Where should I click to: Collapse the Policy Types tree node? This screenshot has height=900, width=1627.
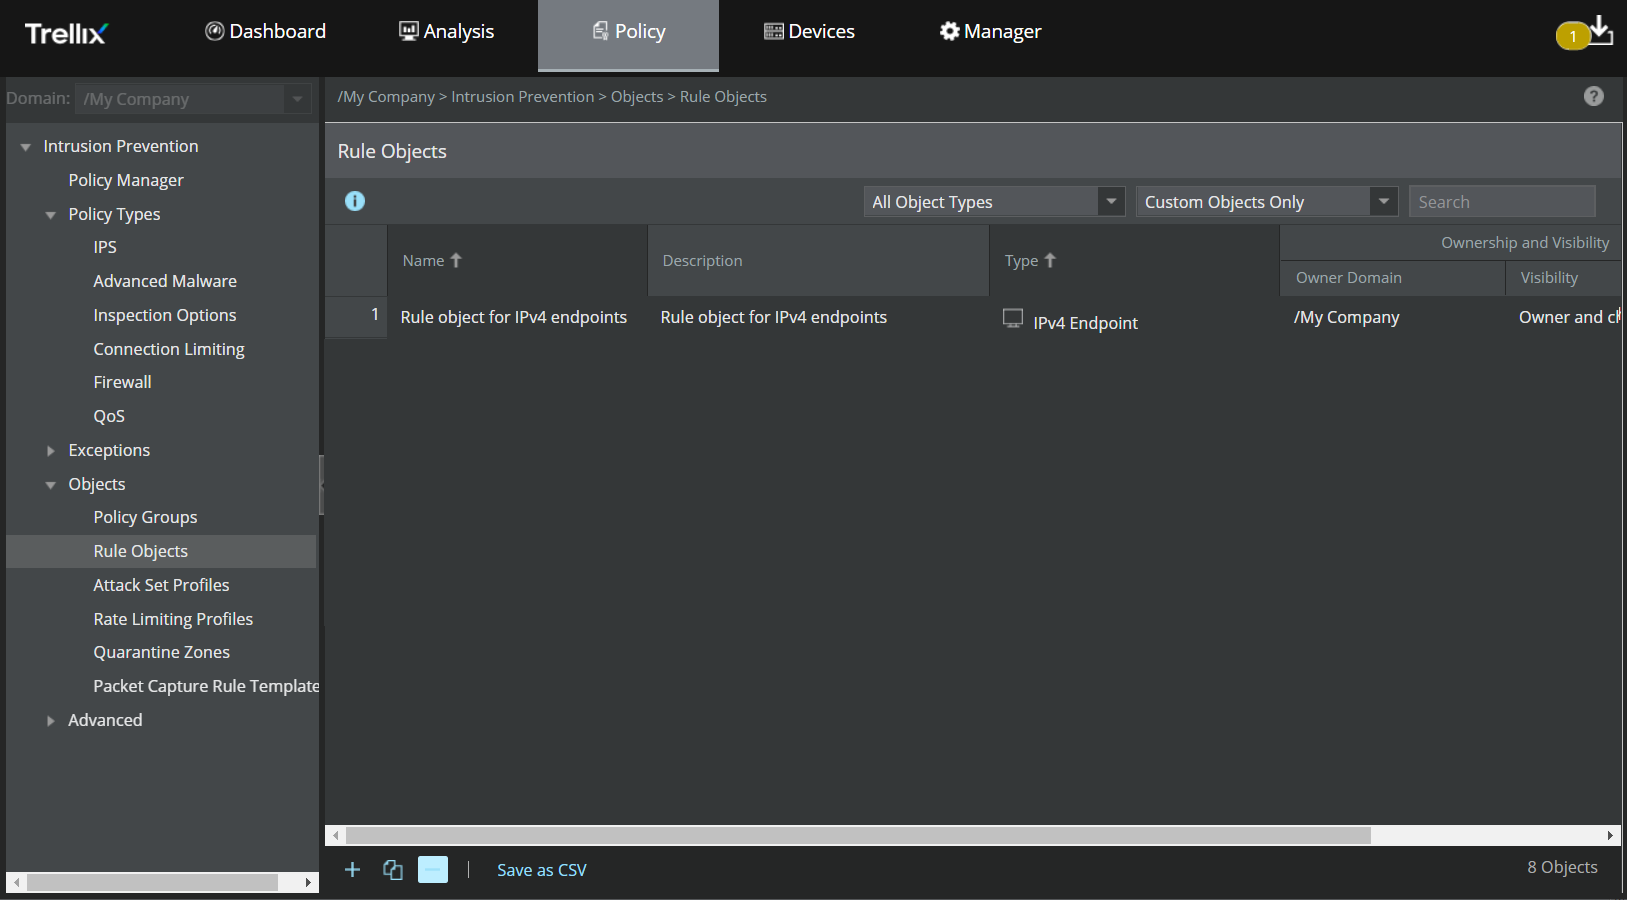[51, 215]
